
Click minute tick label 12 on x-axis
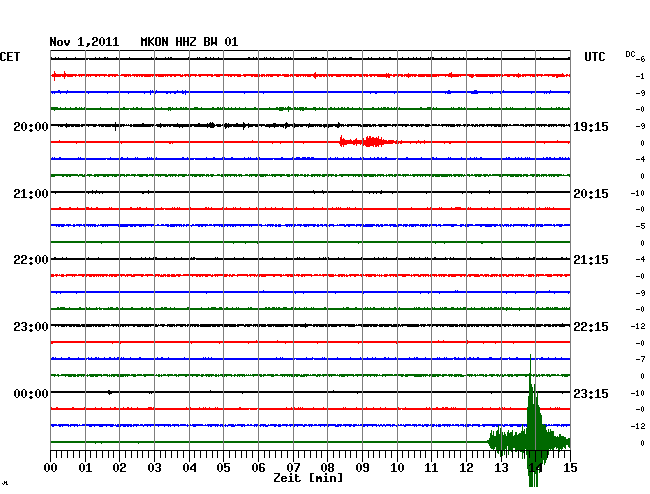[466, 467]
